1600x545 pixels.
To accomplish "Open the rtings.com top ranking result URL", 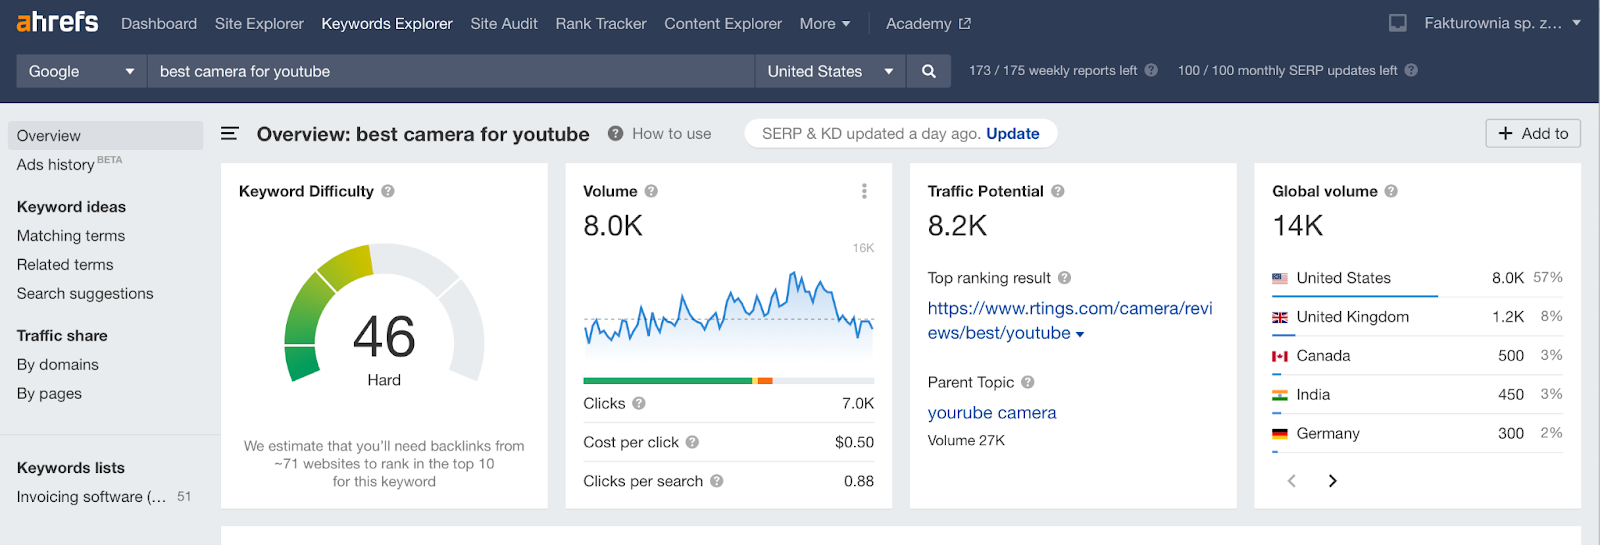I will (1070, 321).
